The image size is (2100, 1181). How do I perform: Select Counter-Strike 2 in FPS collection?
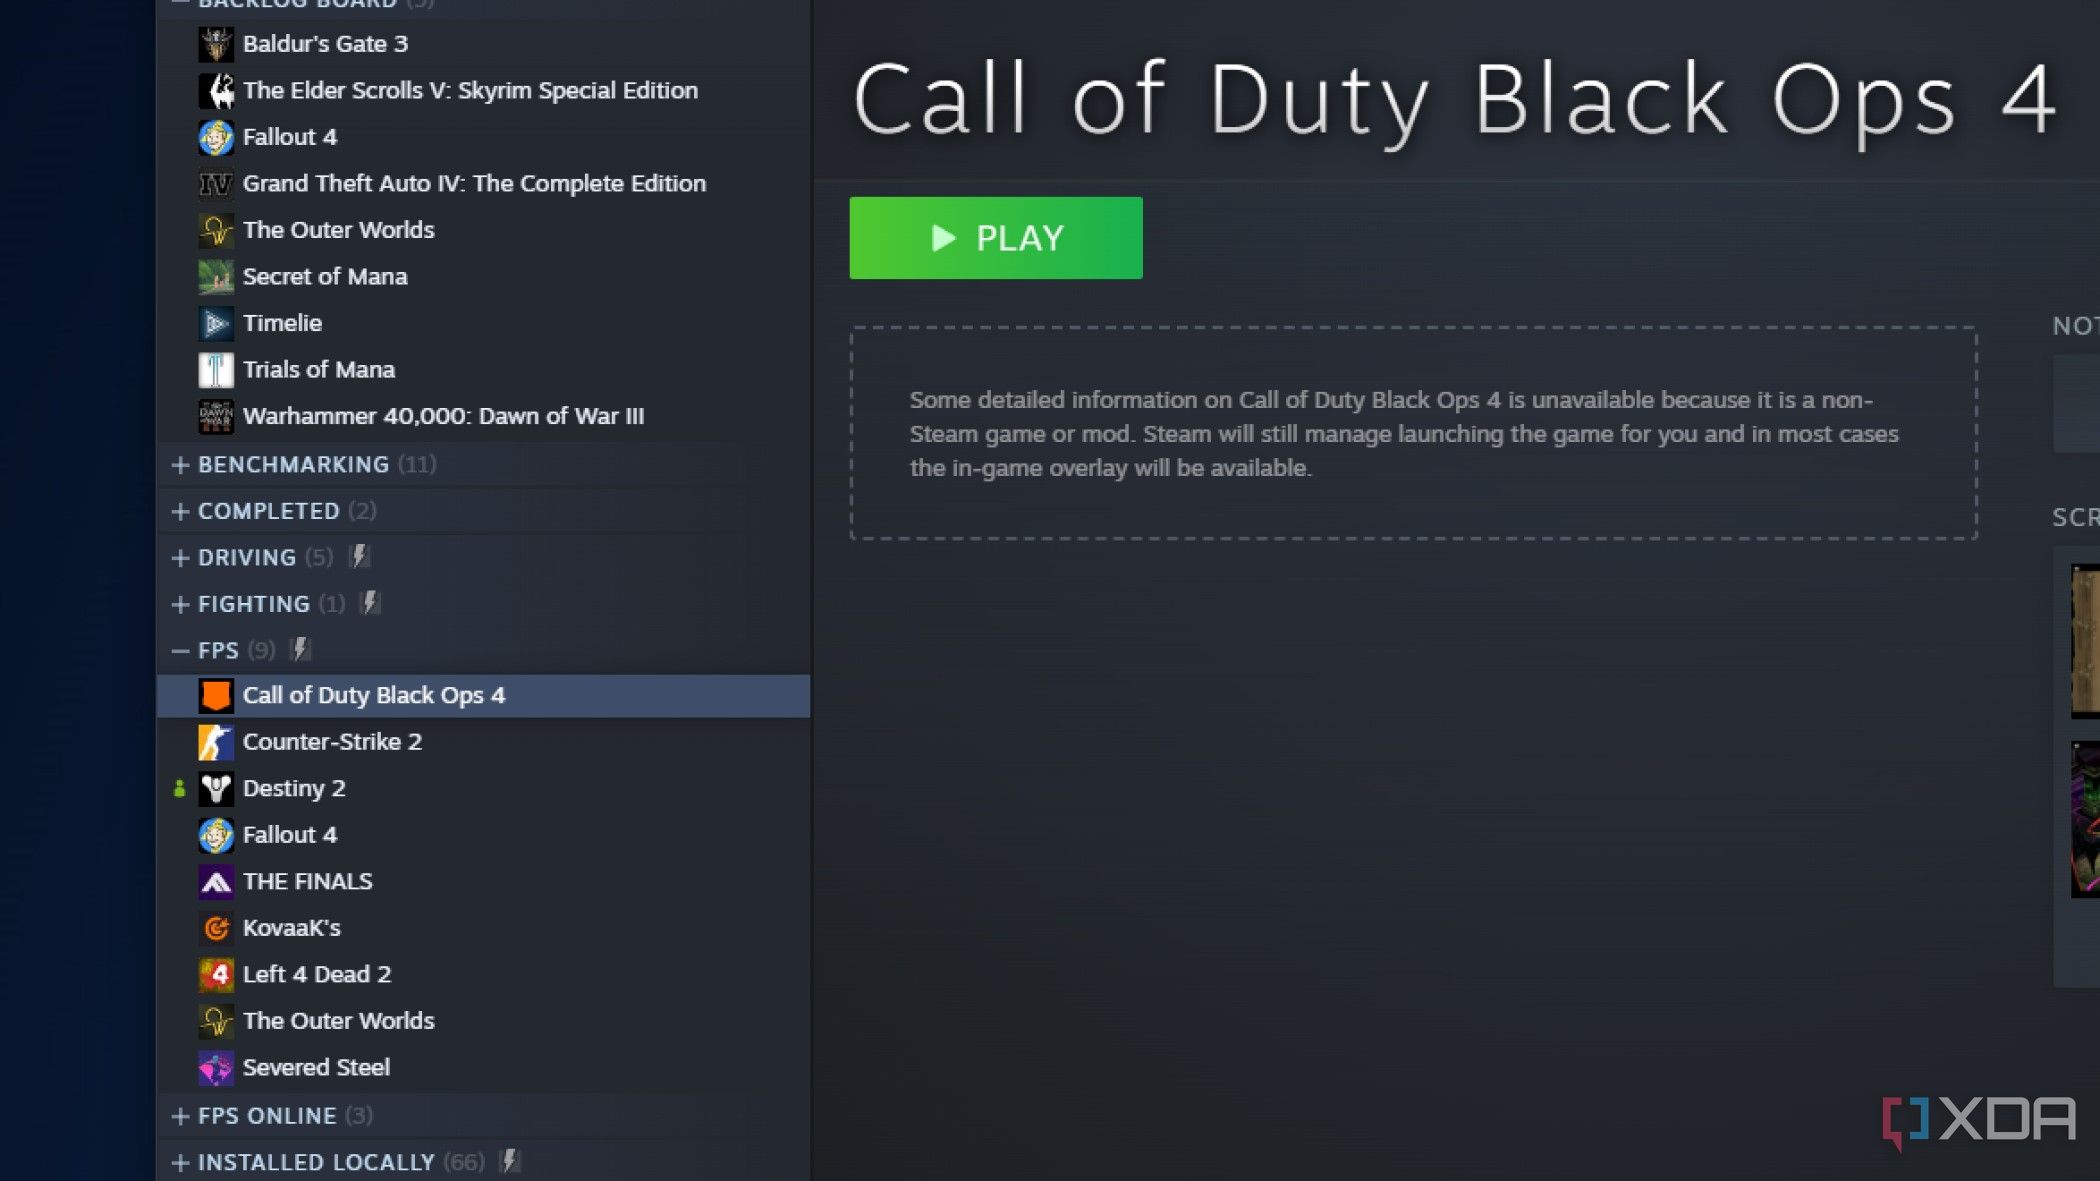coord(483,742)
